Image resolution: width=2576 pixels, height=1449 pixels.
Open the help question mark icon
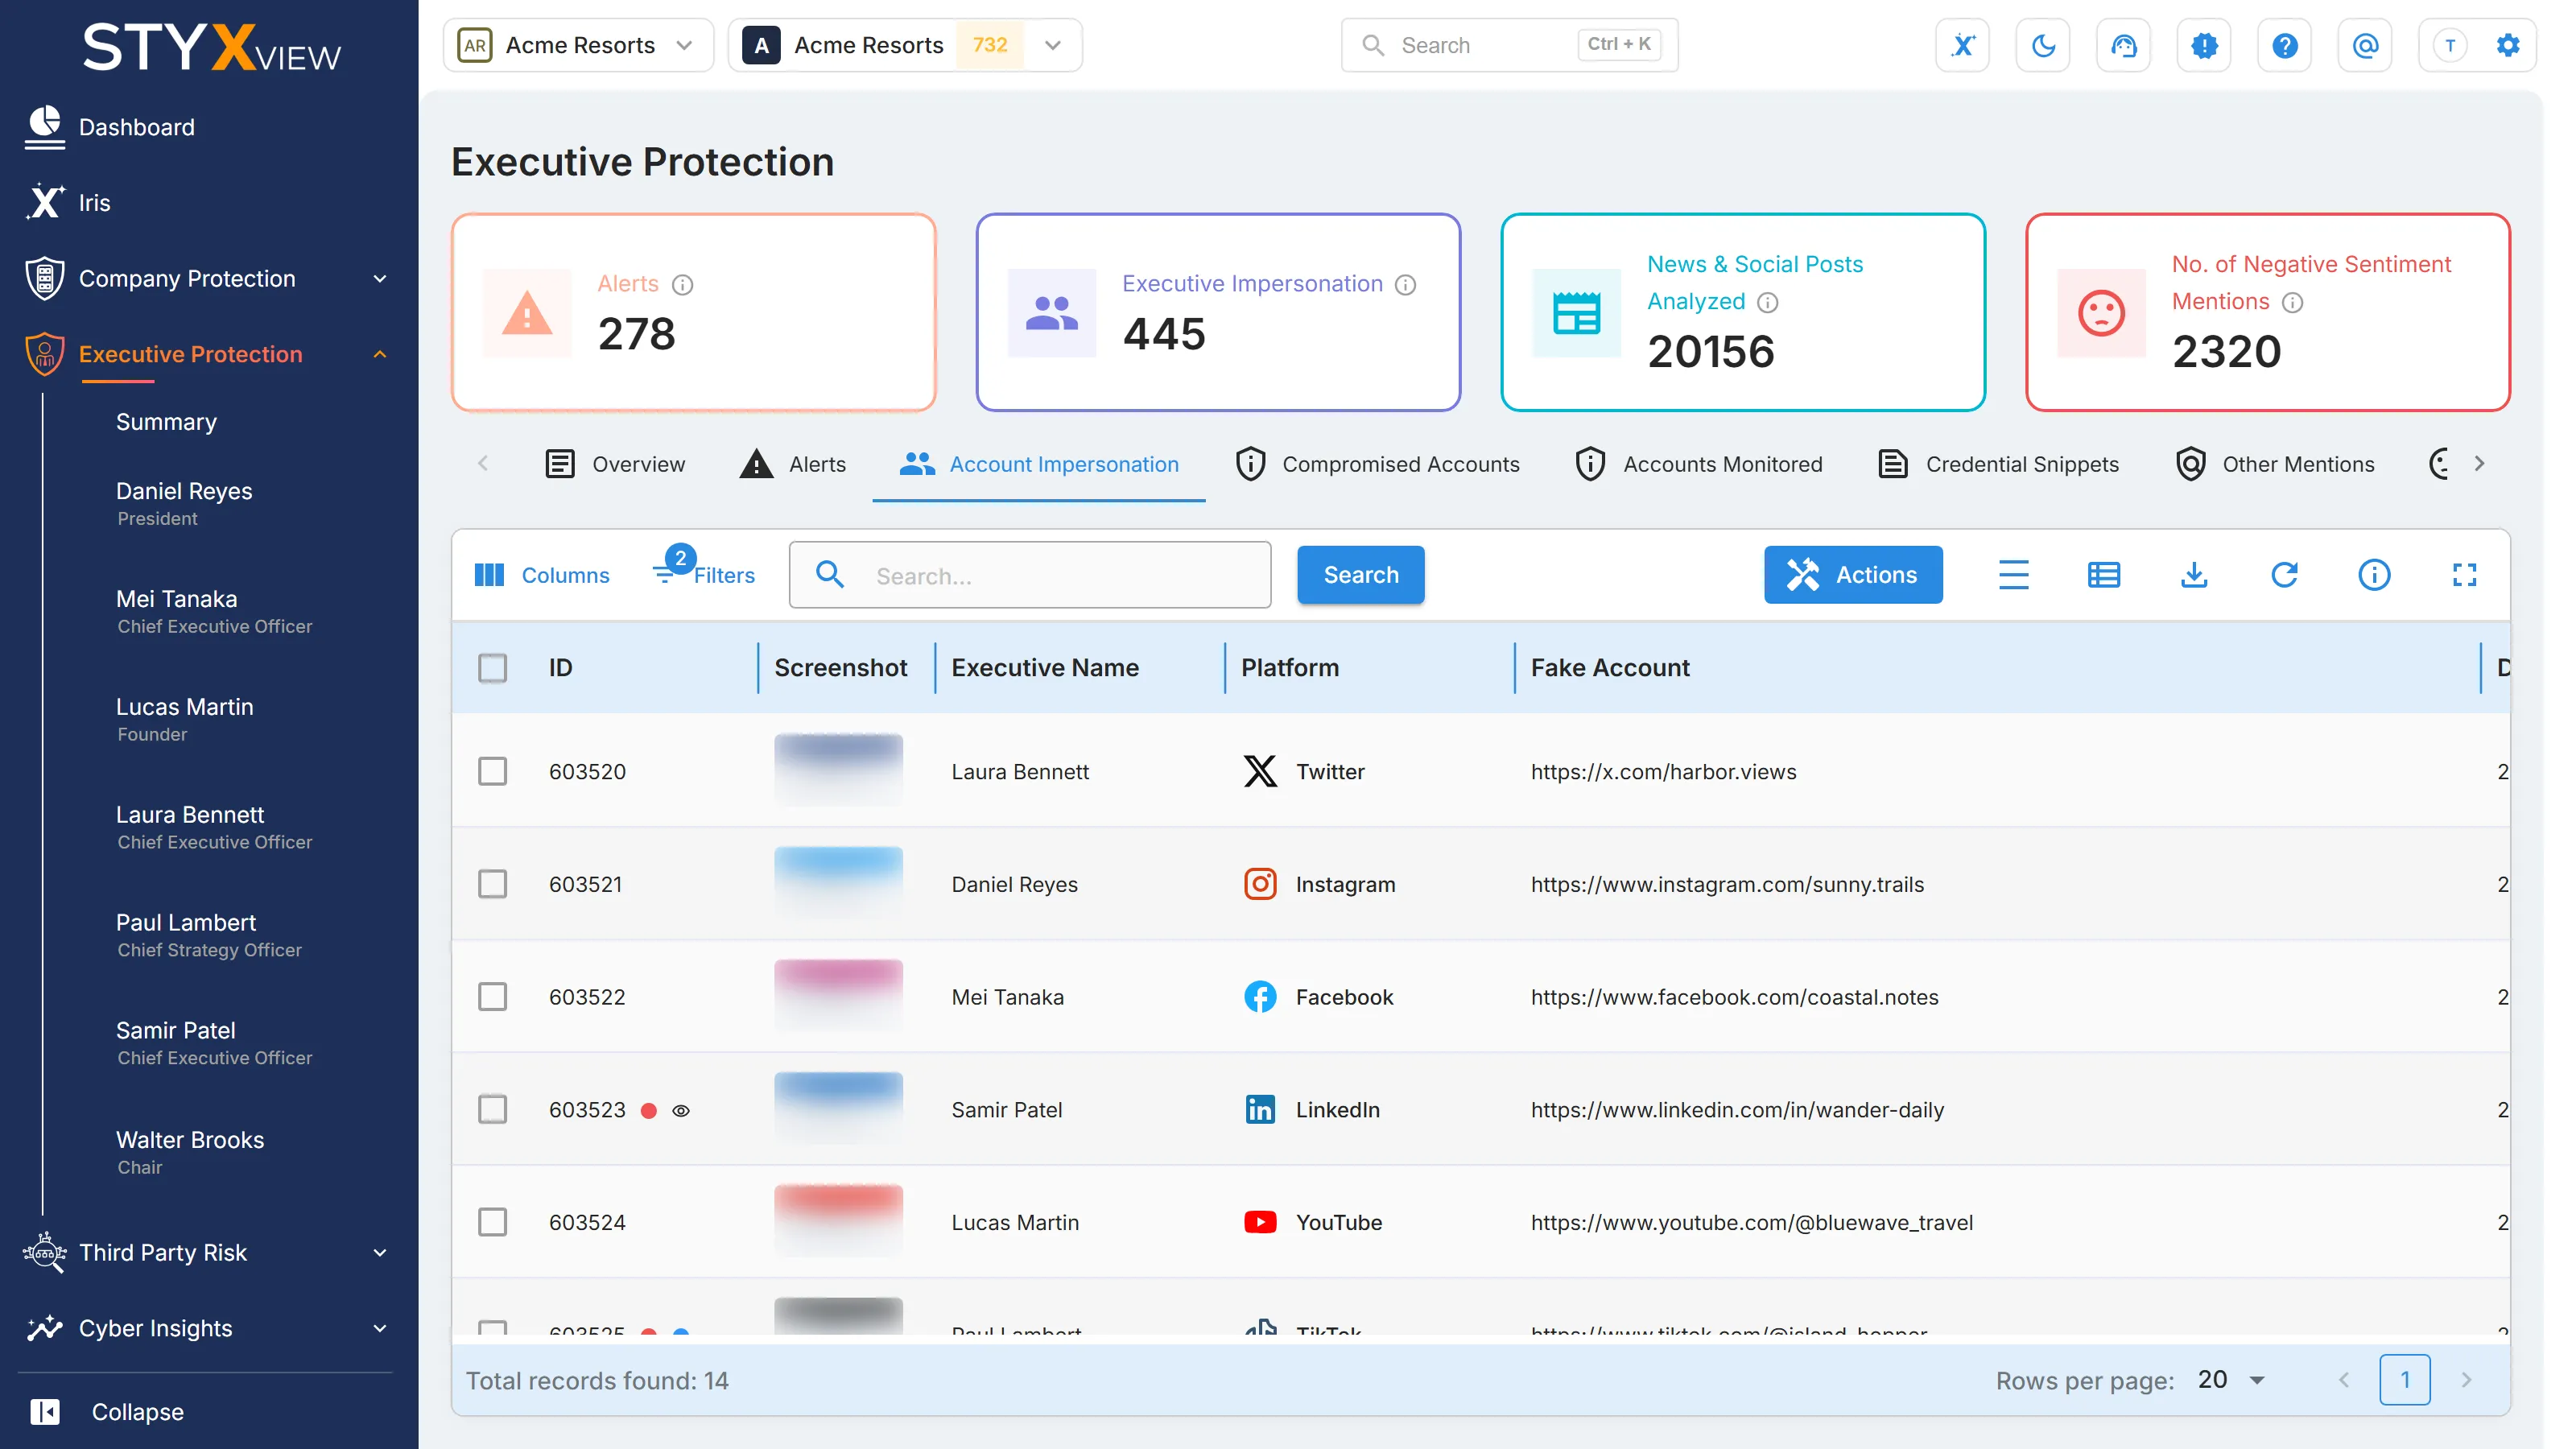tap(2284, 45)
